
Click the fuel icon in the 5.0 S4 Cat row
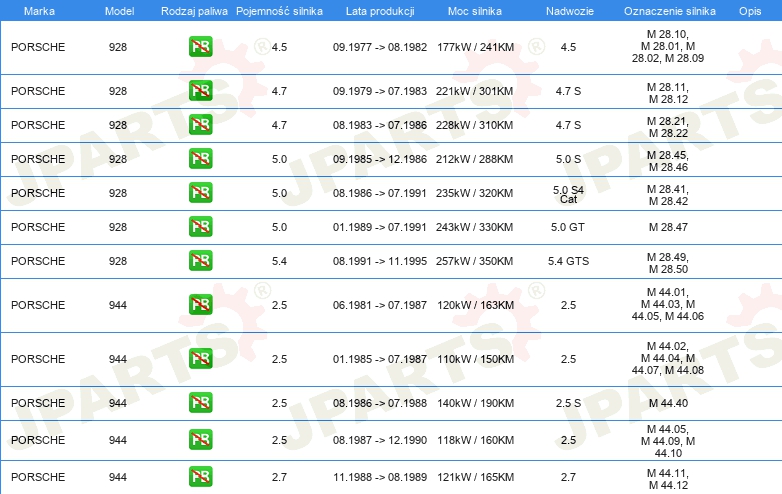[x=200, y=192]
